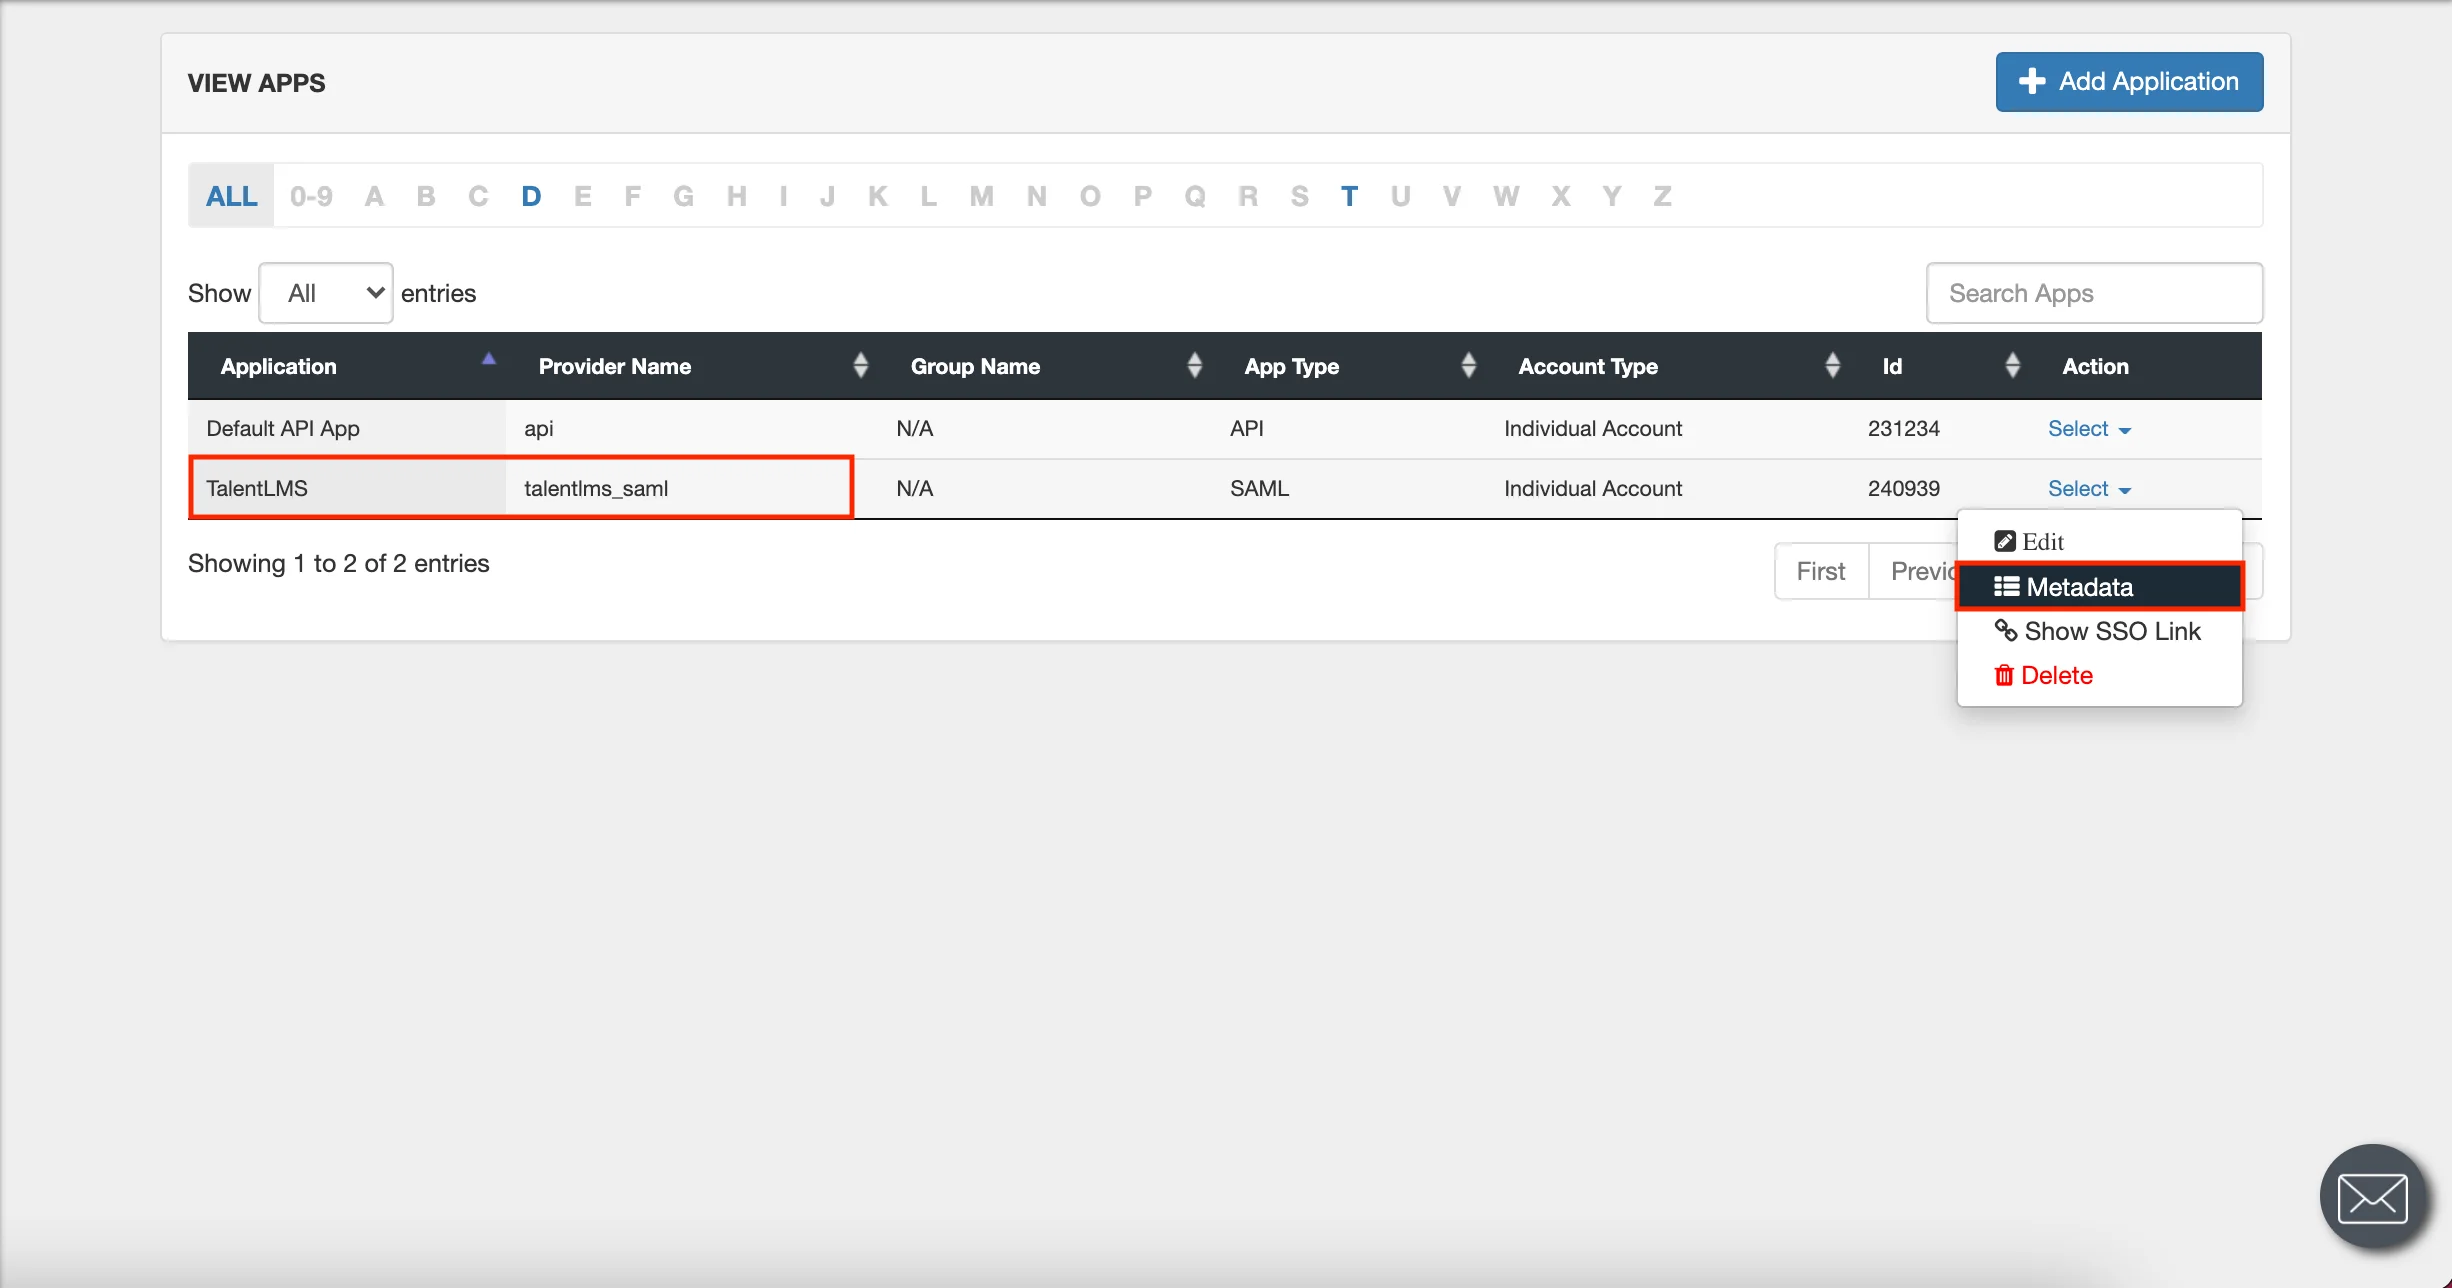Click talentlms_saml provider name
2452x1288 pixels.
click(596, 488)
